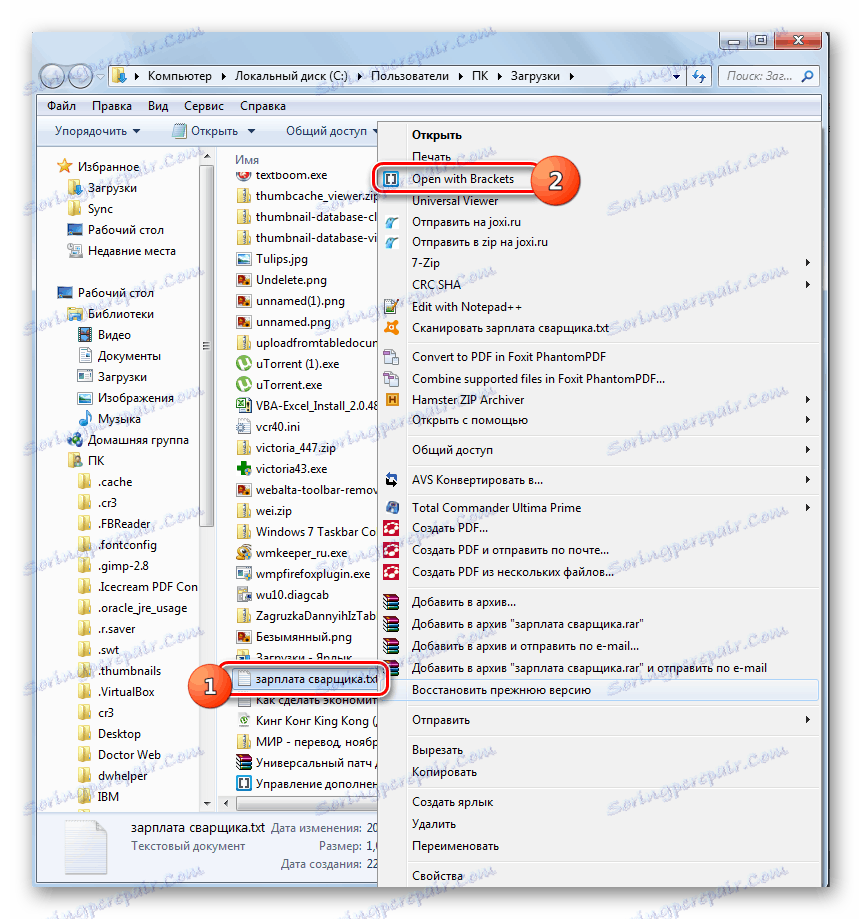Click the Hamster ZIP Archiver icon
Screen dimensions: 862x919
[x=394, y=399]
